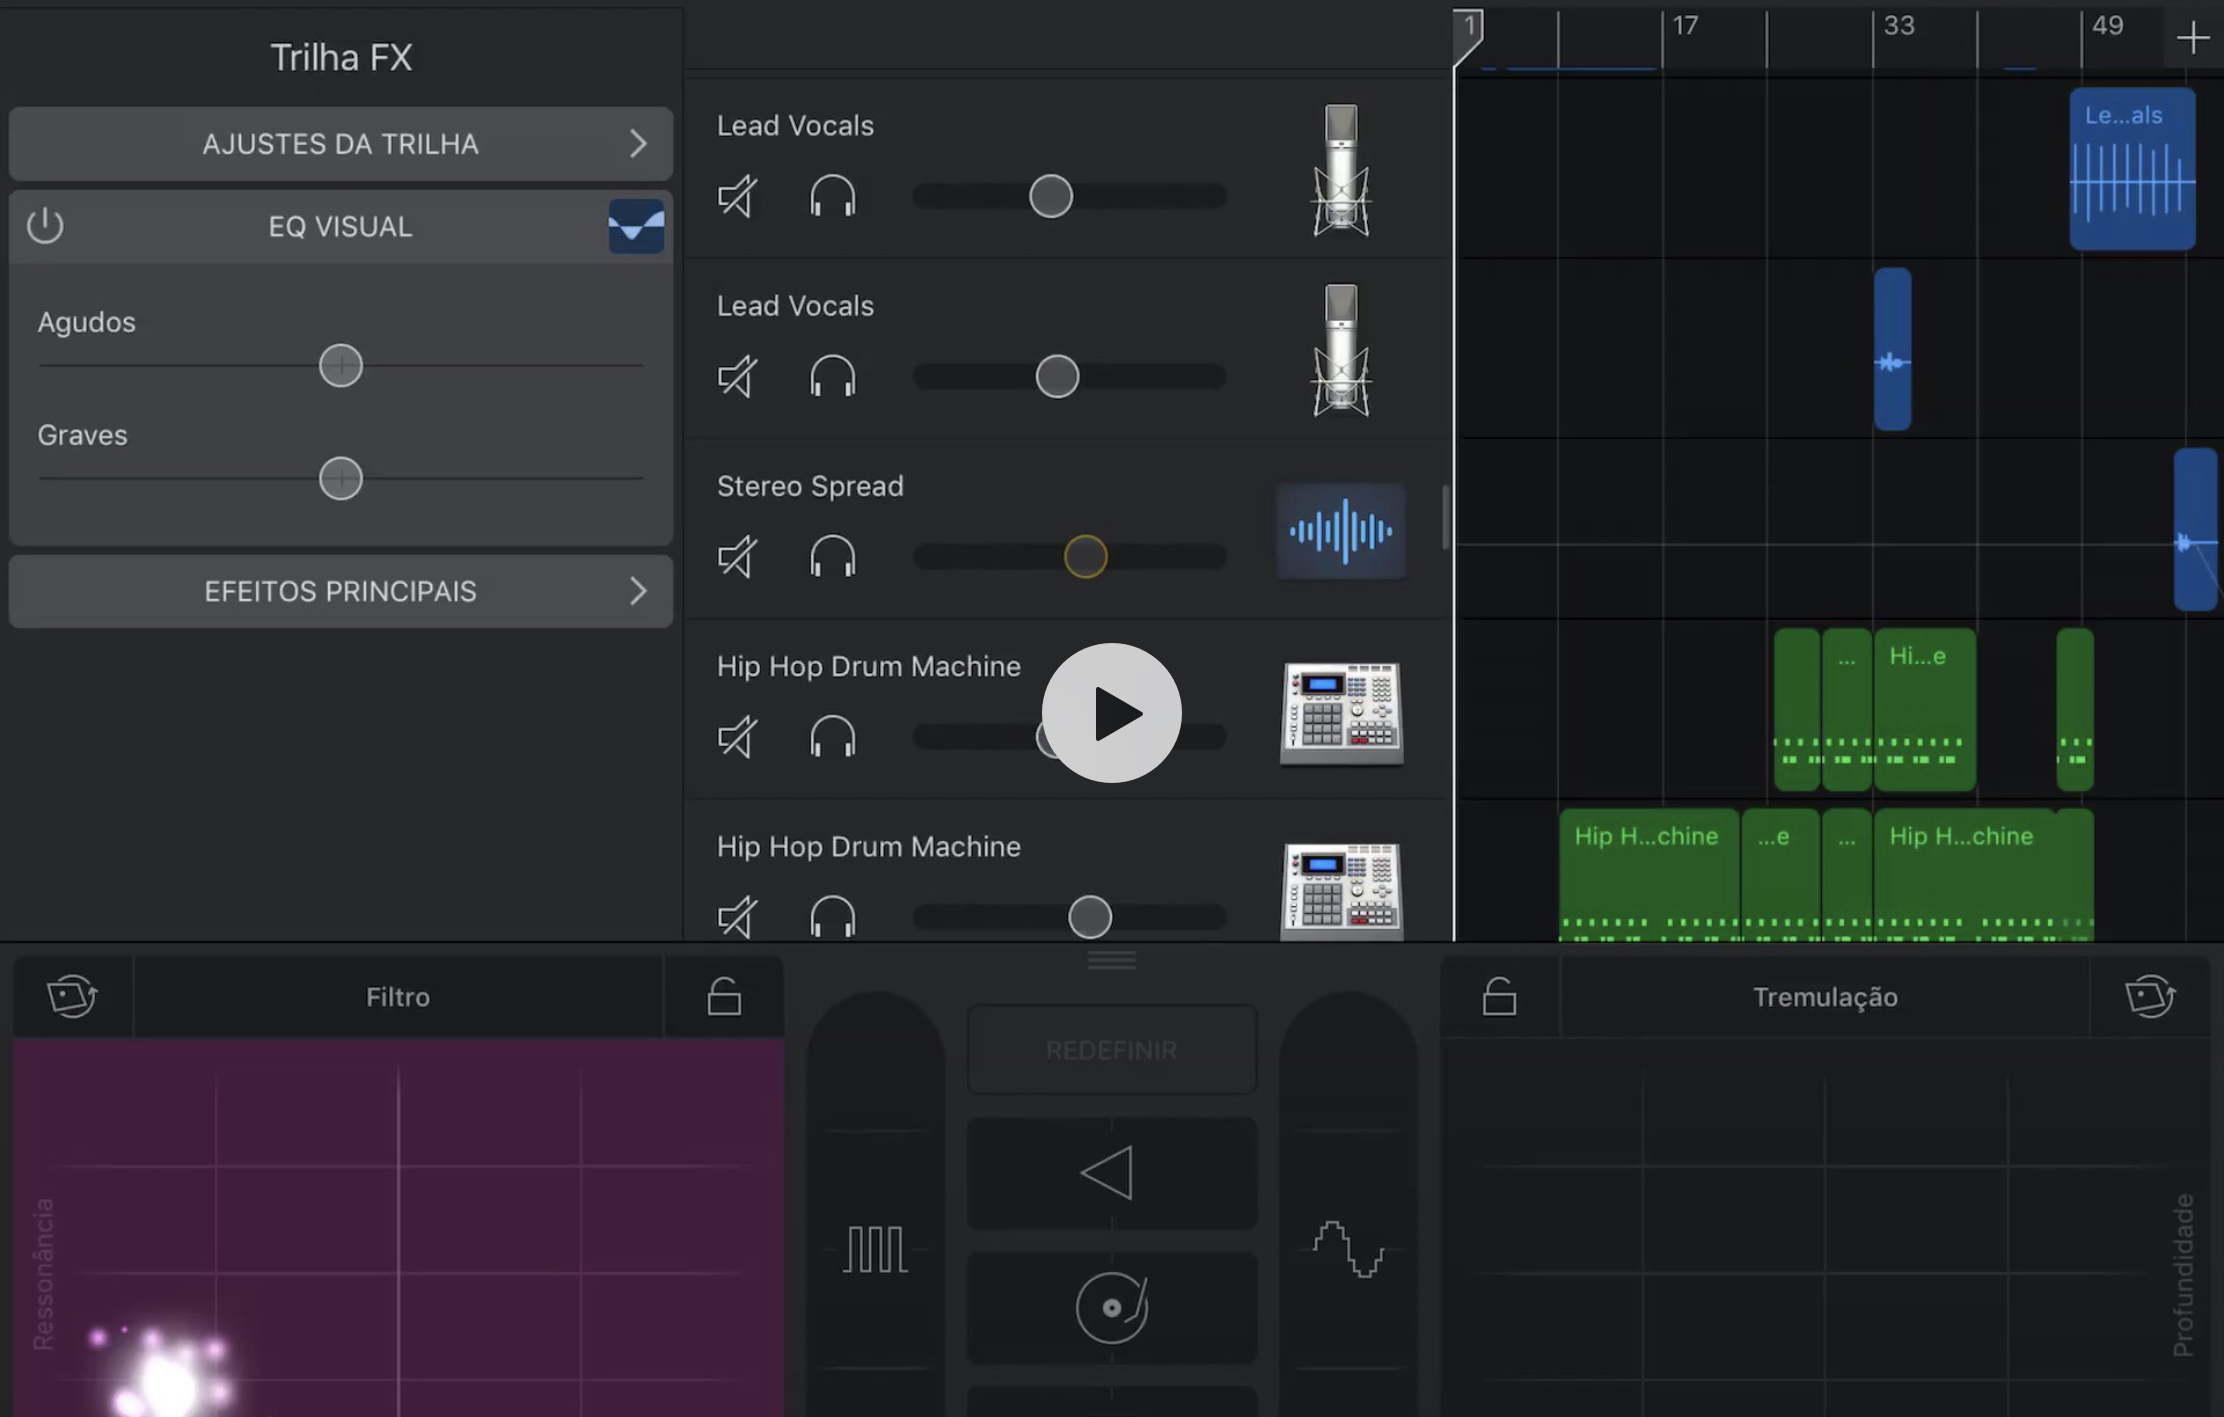The height and width of the screenshot is (1417, 2224).
Task: Select the second small green region on upper drum track
Action: coord(1847,709)
